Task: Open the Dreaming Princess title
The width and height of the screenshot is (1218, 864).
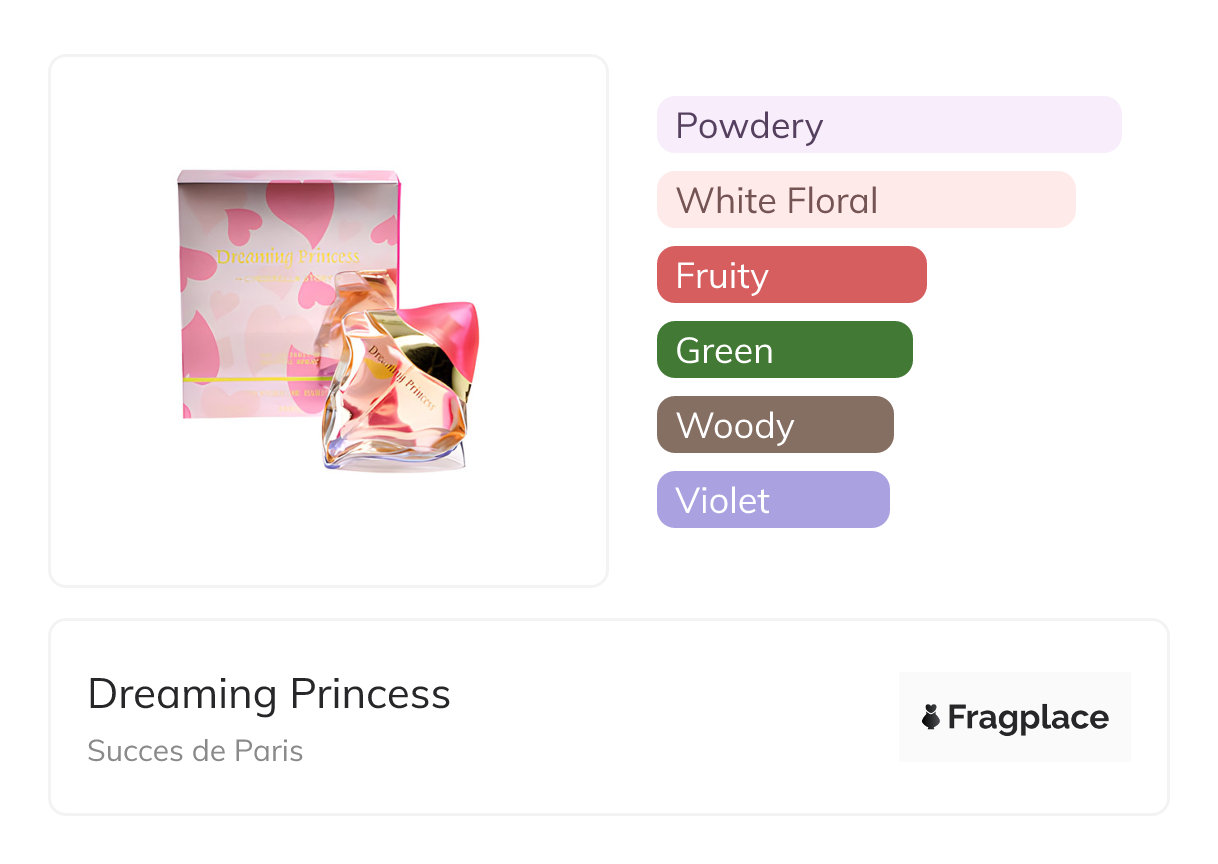Action: click(269, 694)
